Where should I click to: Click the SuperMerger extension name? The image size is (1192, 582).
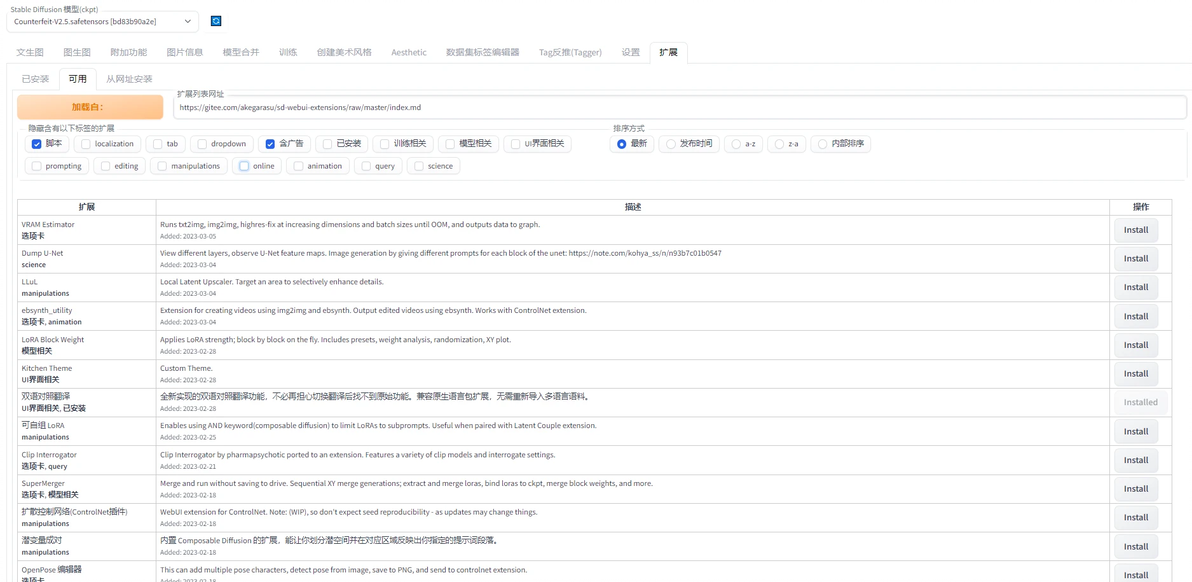[x=43, y=483]
